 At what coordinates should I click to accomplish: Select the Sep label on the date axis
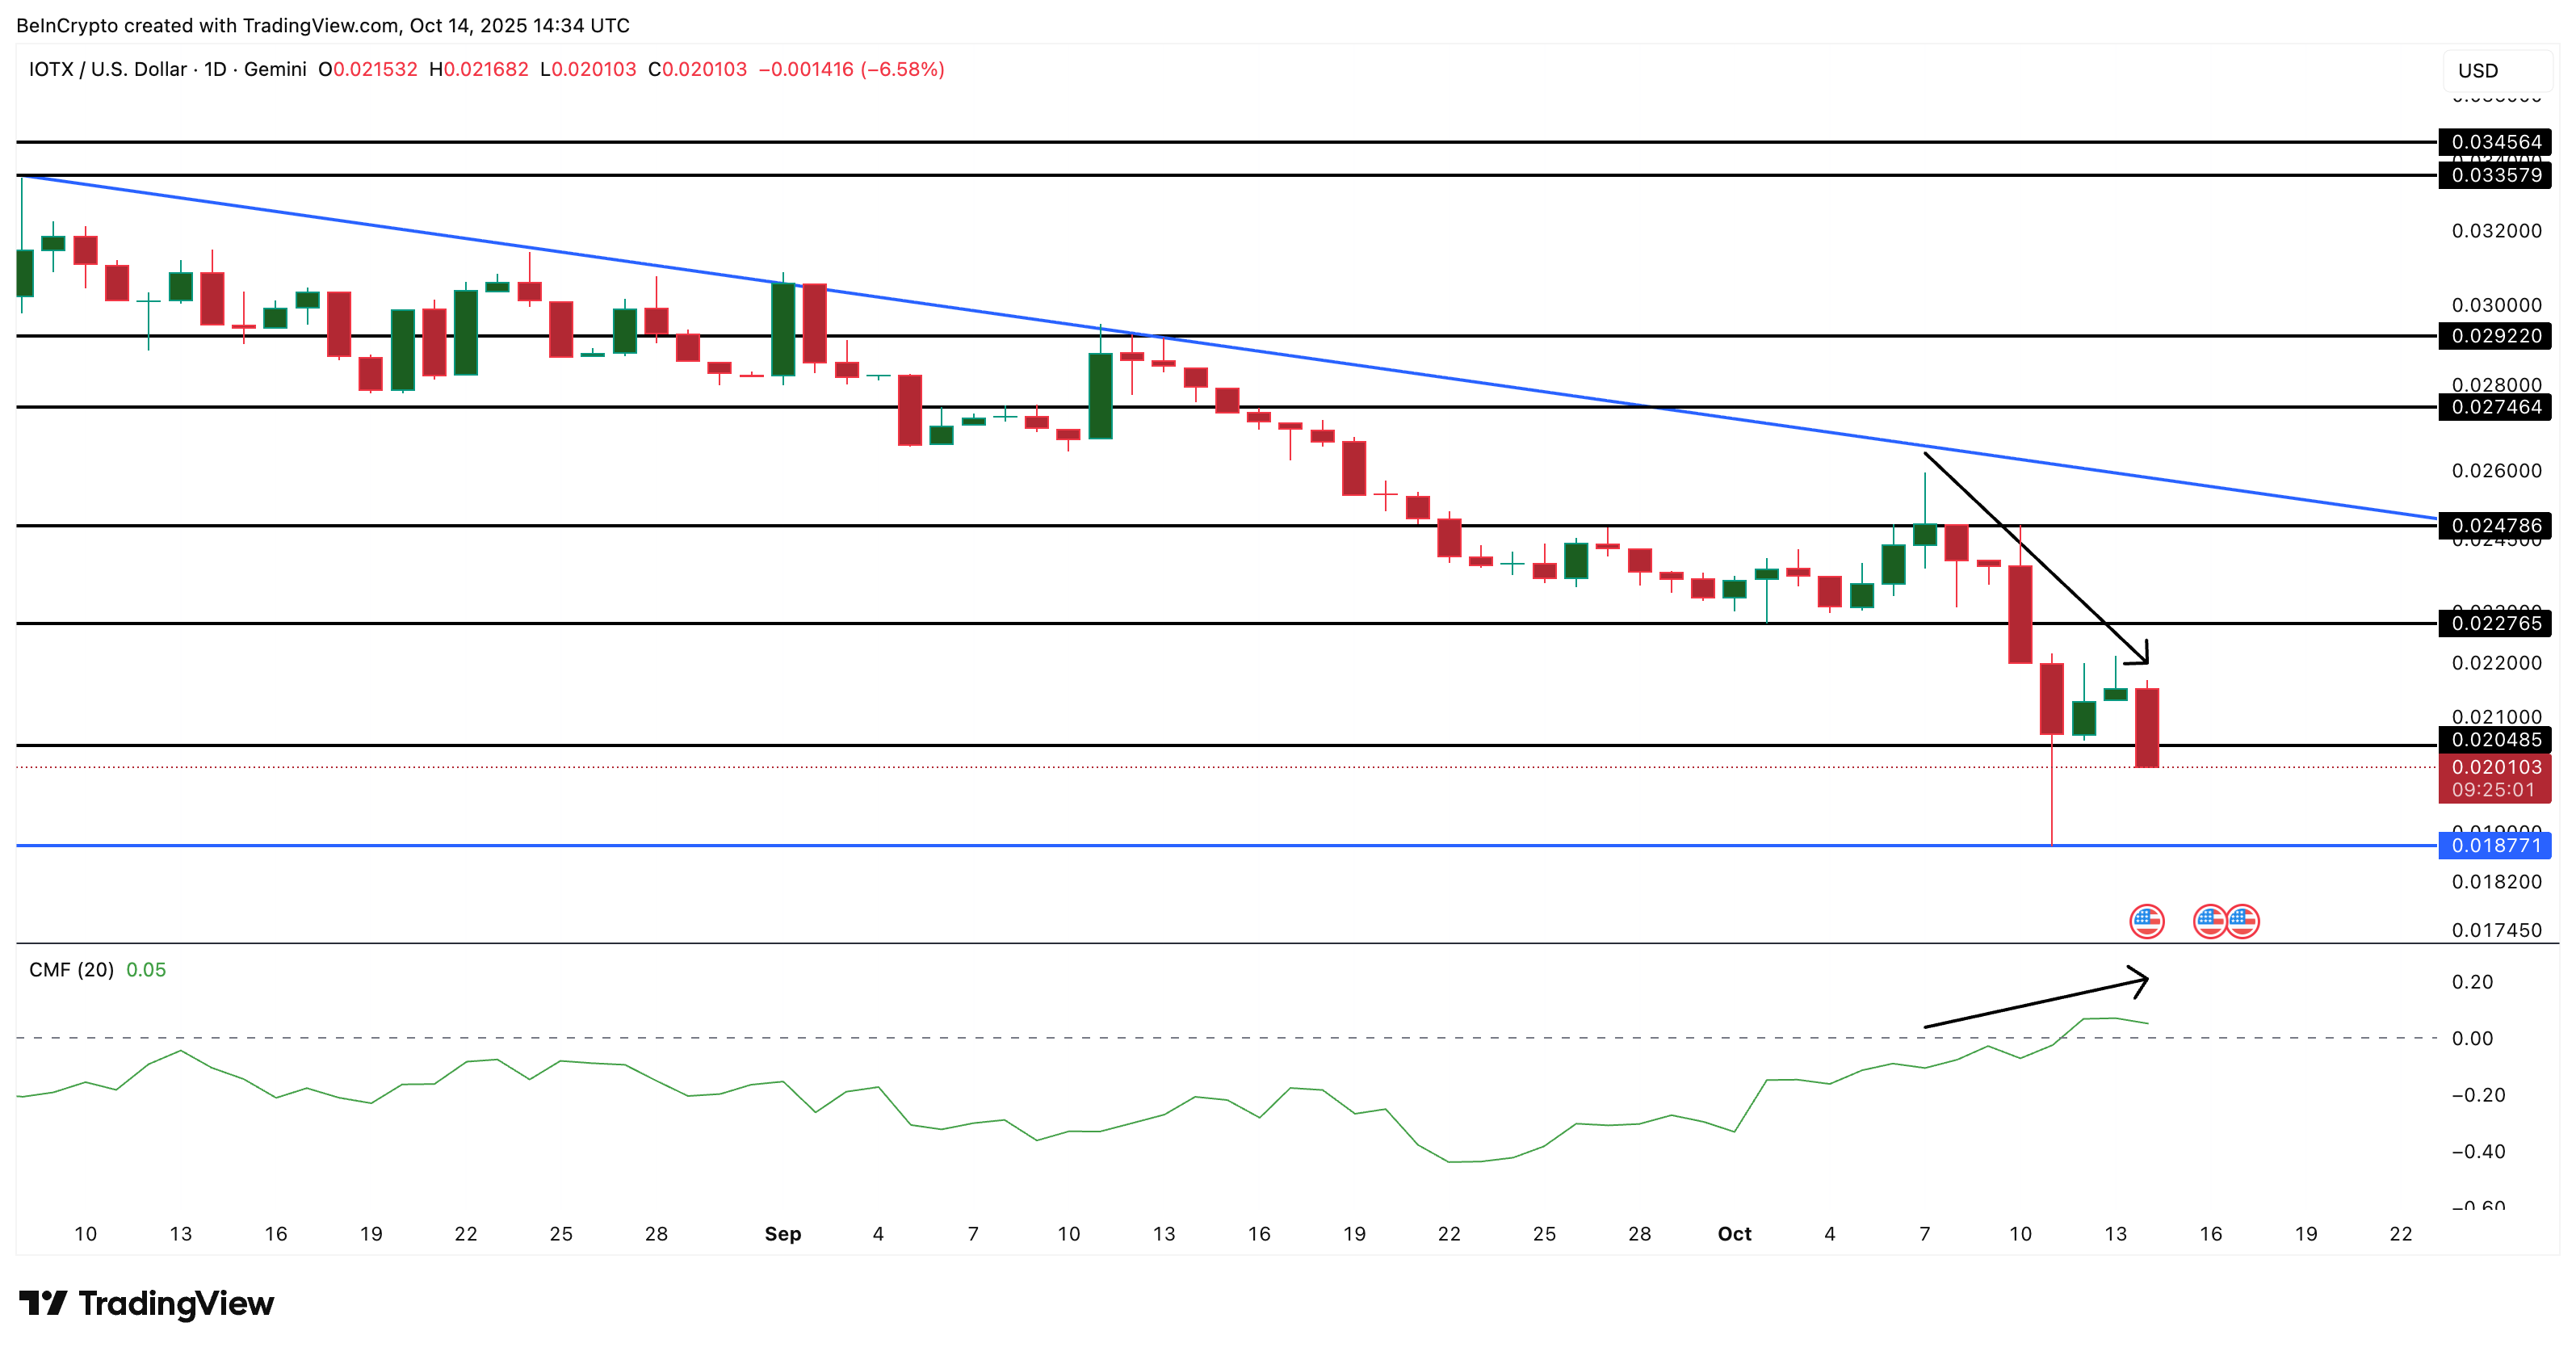(x=784, y=1234)
